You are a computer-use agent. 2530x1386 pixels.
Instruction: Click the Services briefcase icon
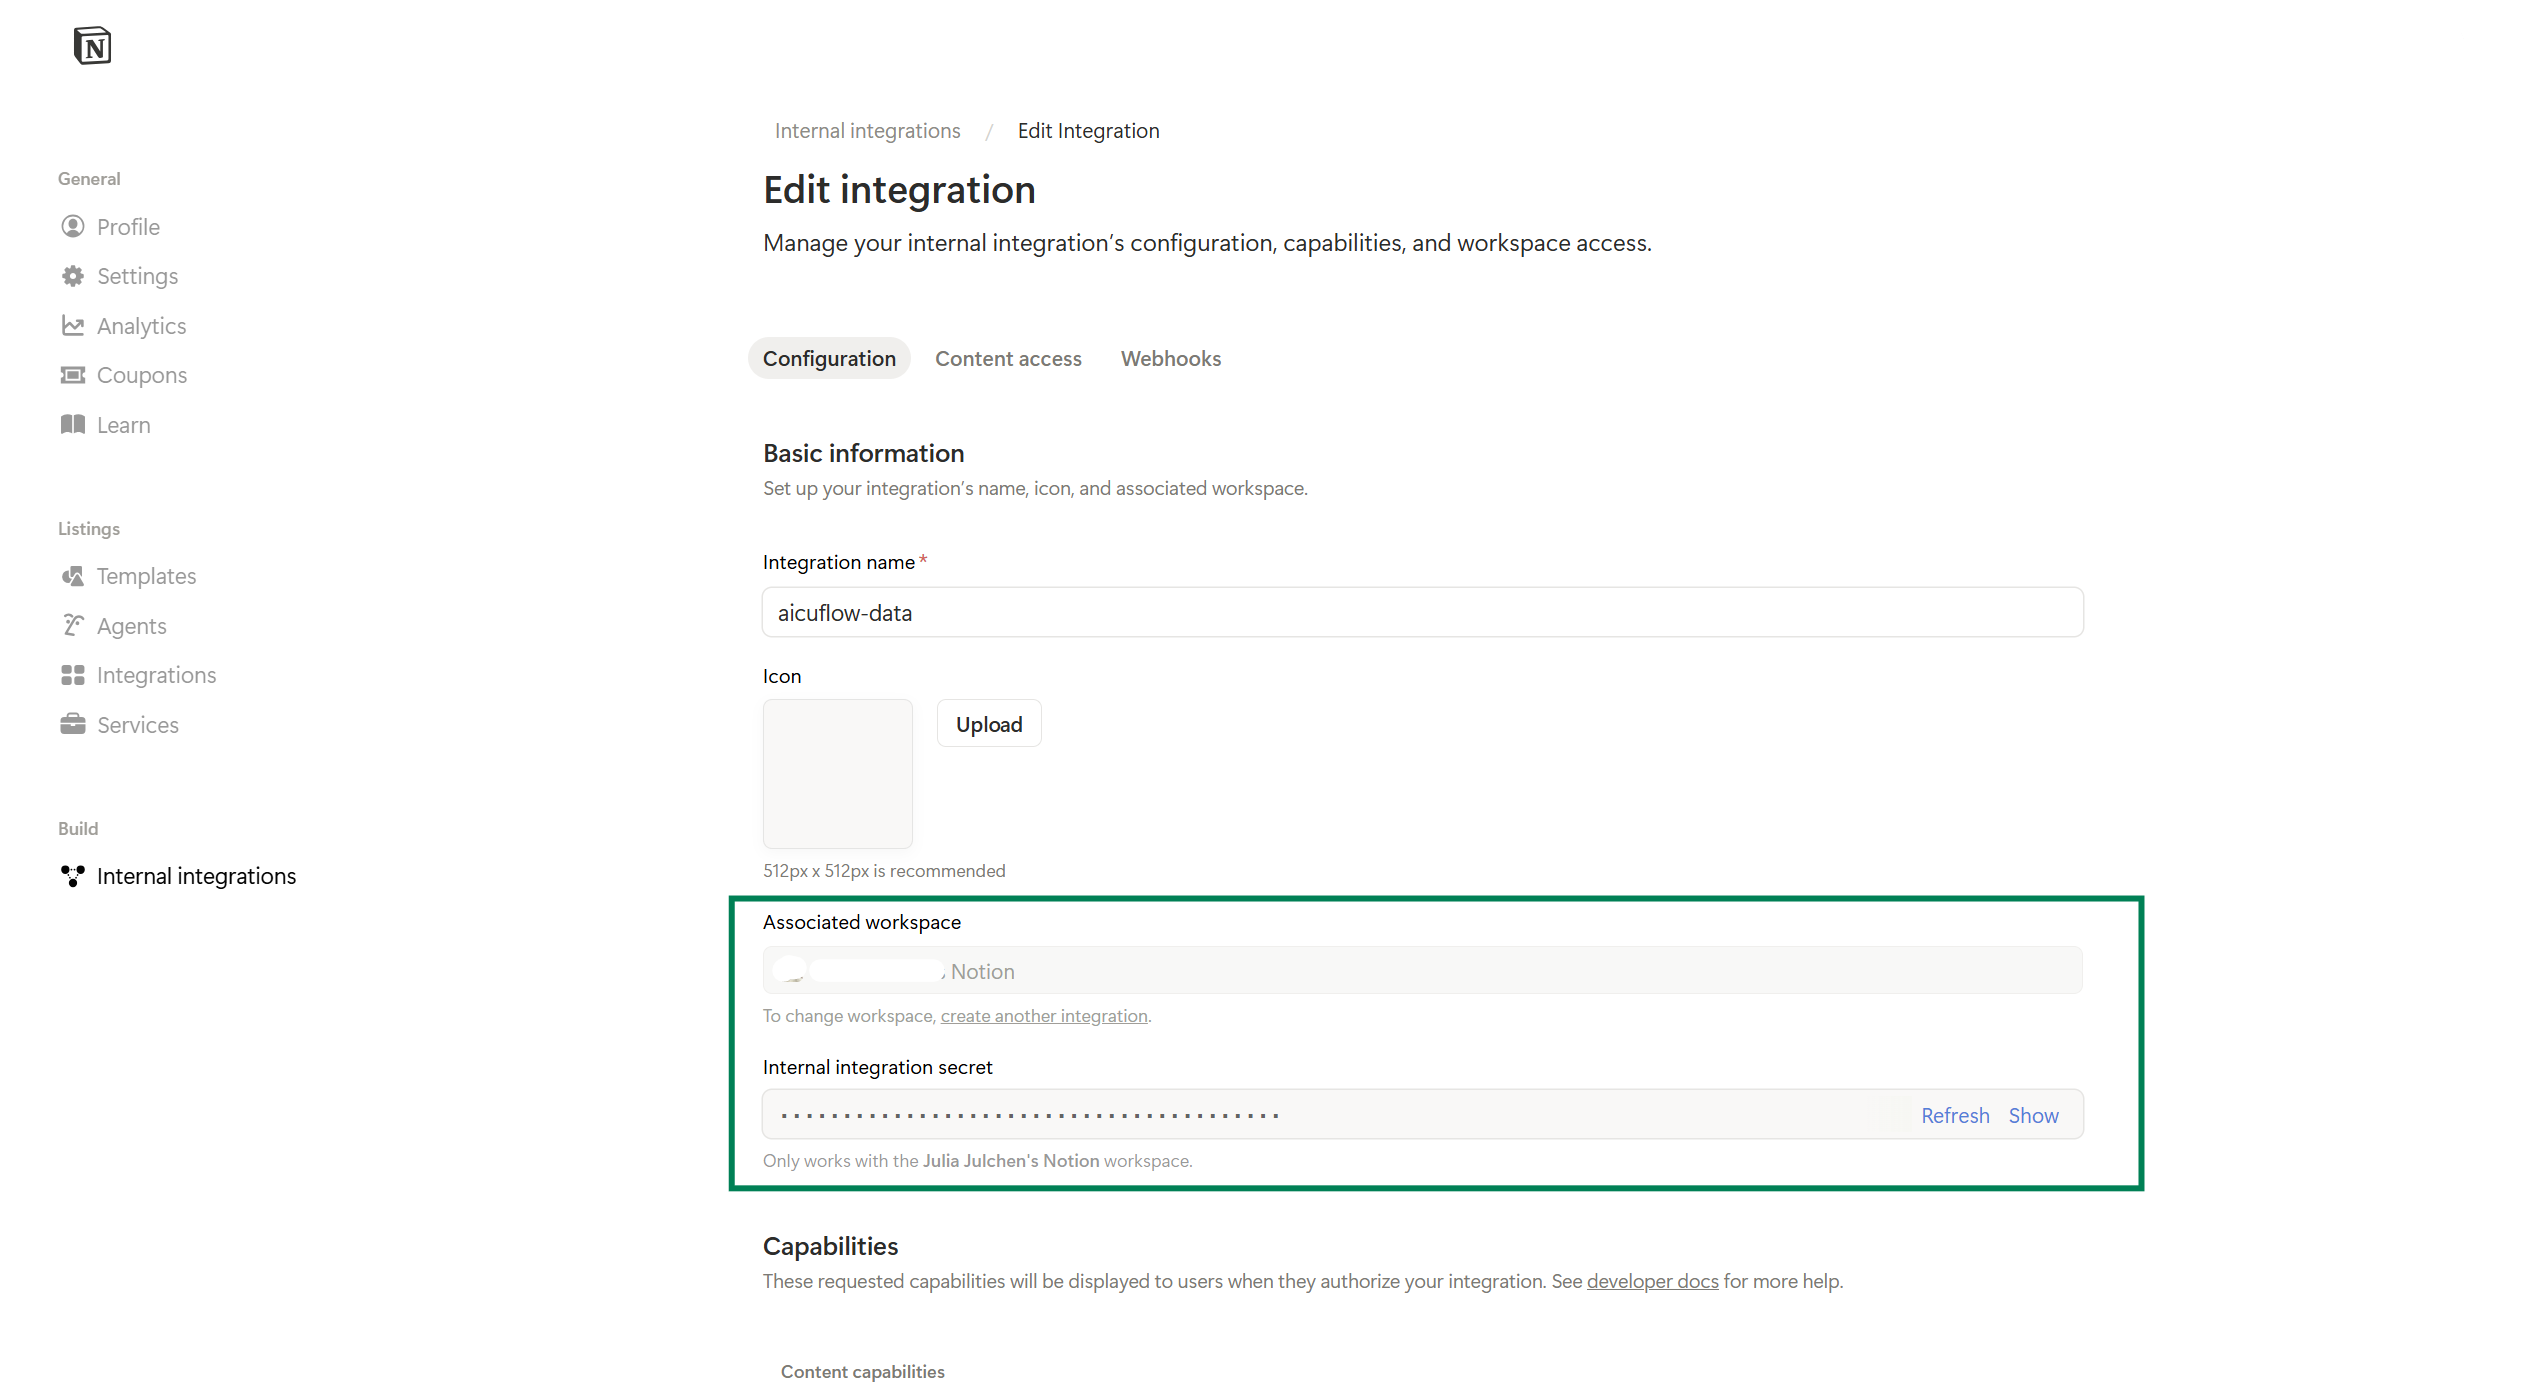[72, 725]
